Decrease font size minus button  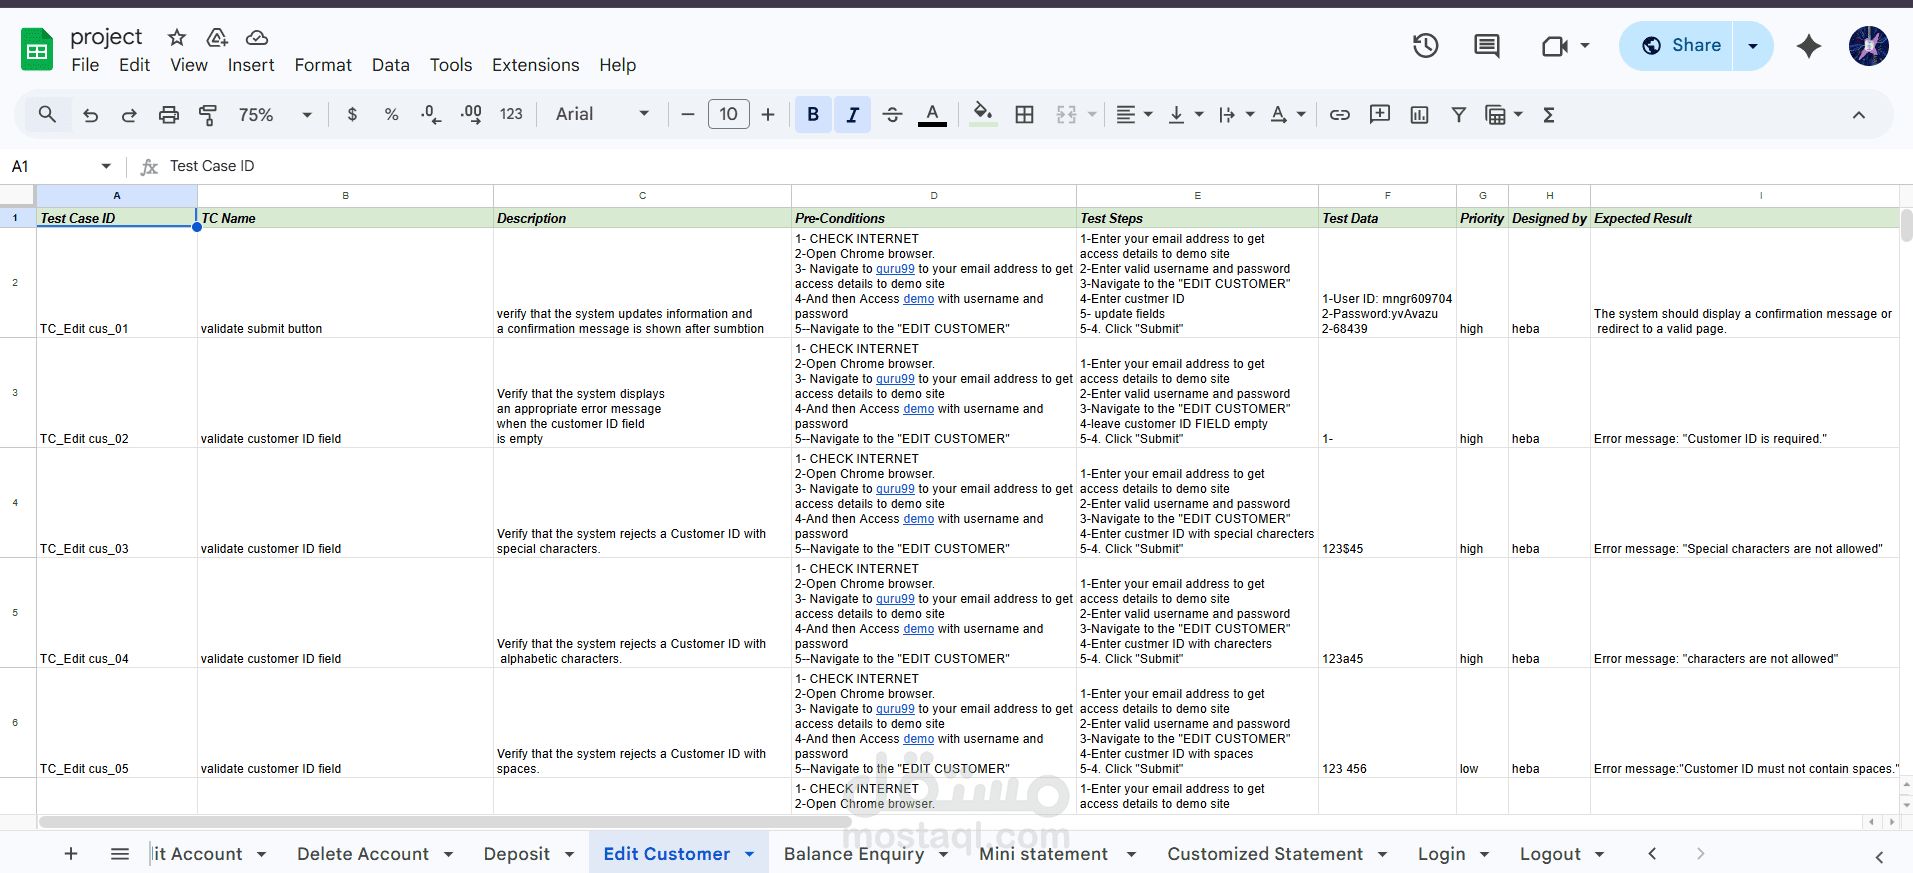coord(688,115)
